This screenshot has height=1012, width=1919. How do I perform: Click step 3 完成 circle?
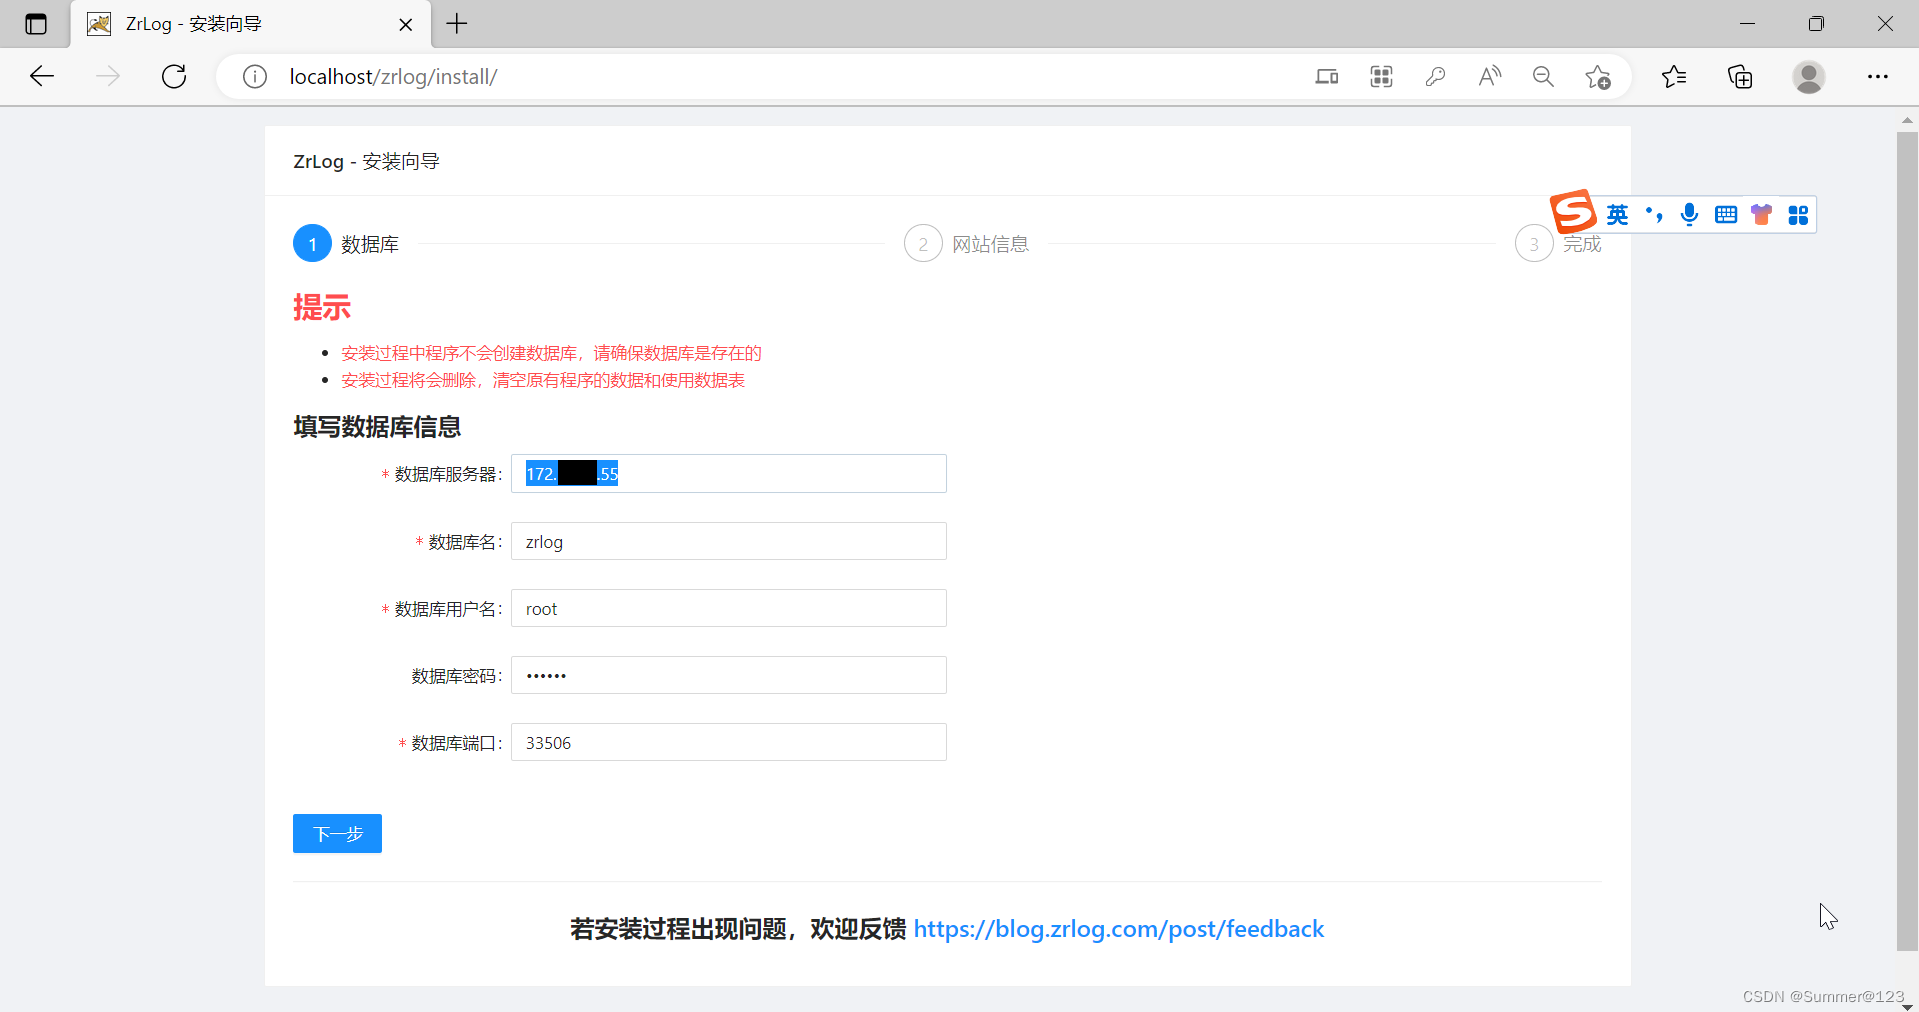click(x=1533, y=243)
